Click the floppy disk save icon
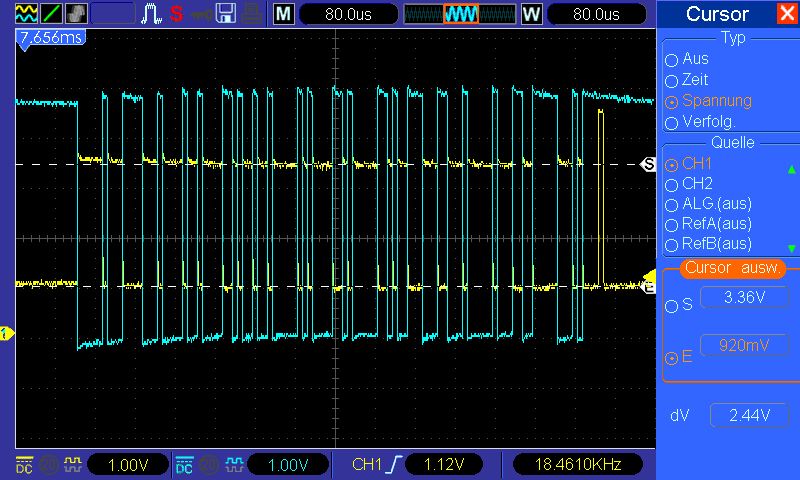The image size is (800, 480). point(226,14)
